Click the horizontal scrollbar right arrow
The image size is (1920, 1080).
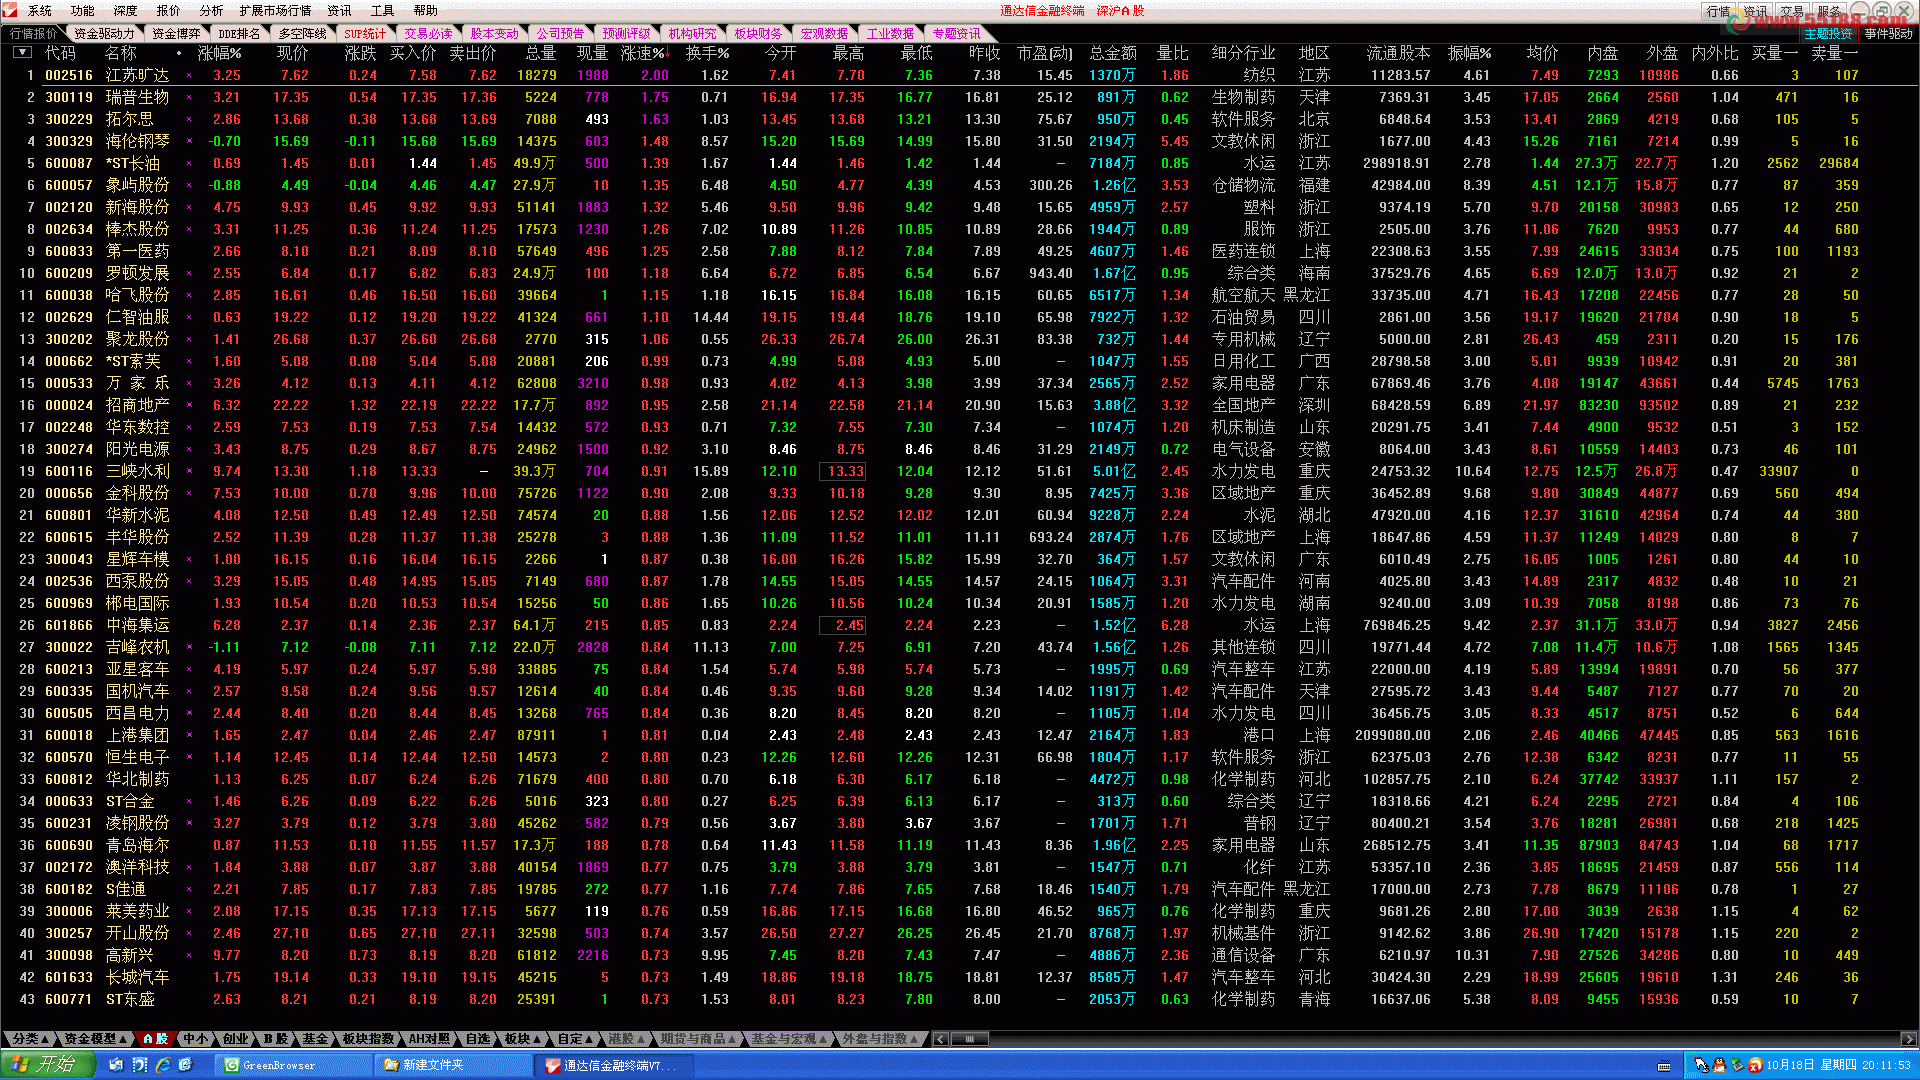click(x=1909, y=1039)
